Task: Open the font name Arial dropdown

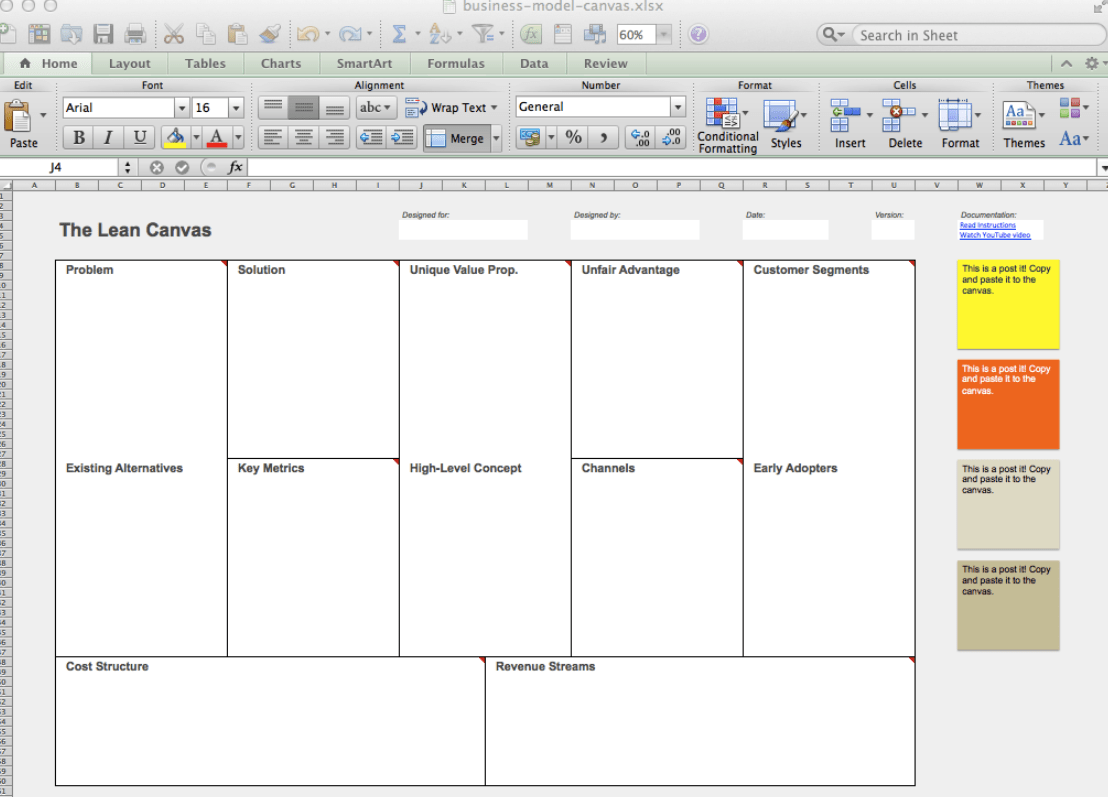Action: tap(181, 108)
